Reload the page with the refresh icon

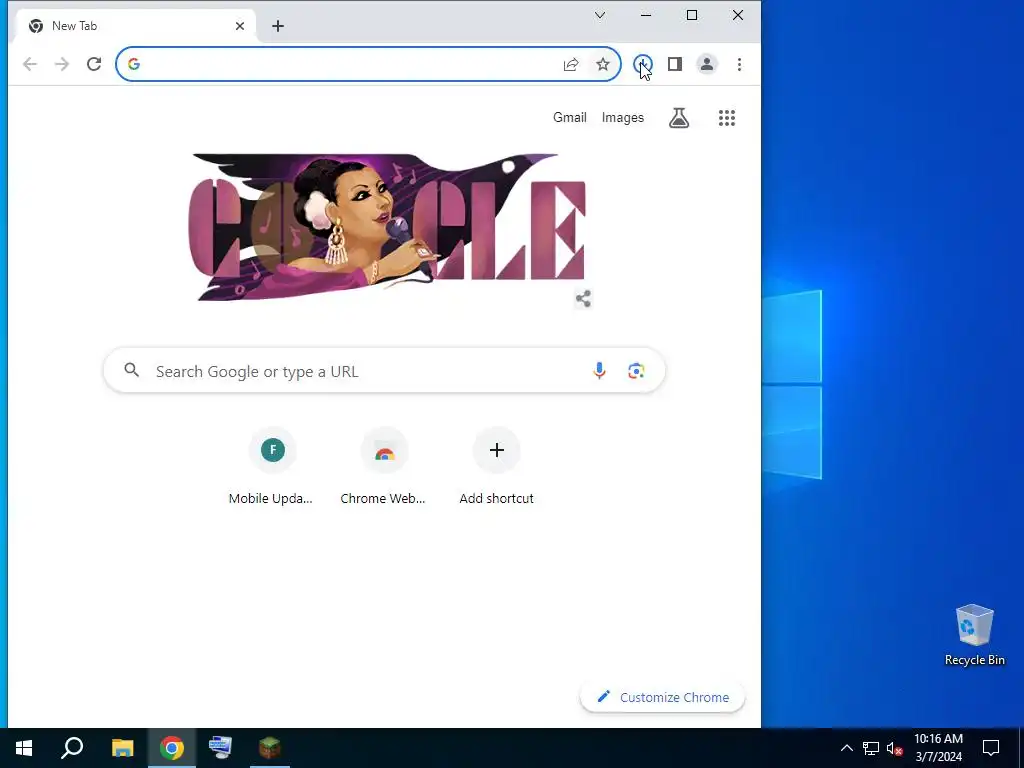[94, 64]
